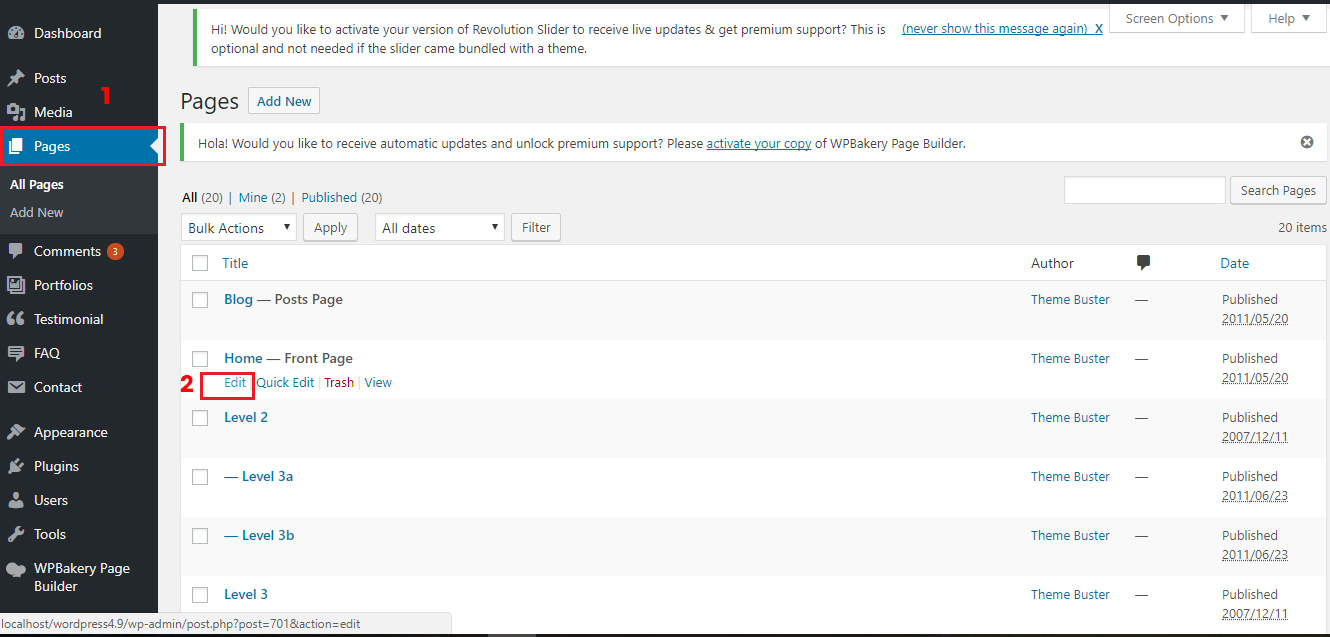Select the Level 2 page checkbox

(x=200, y=417)
